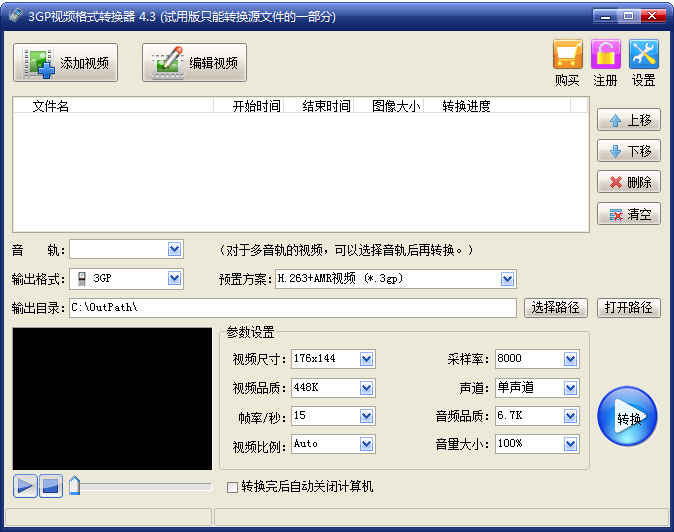Enable auto shutdown after conversion checkbox
Image resolution: width=674 pixels, height=532 pixels.
point(233,487)
